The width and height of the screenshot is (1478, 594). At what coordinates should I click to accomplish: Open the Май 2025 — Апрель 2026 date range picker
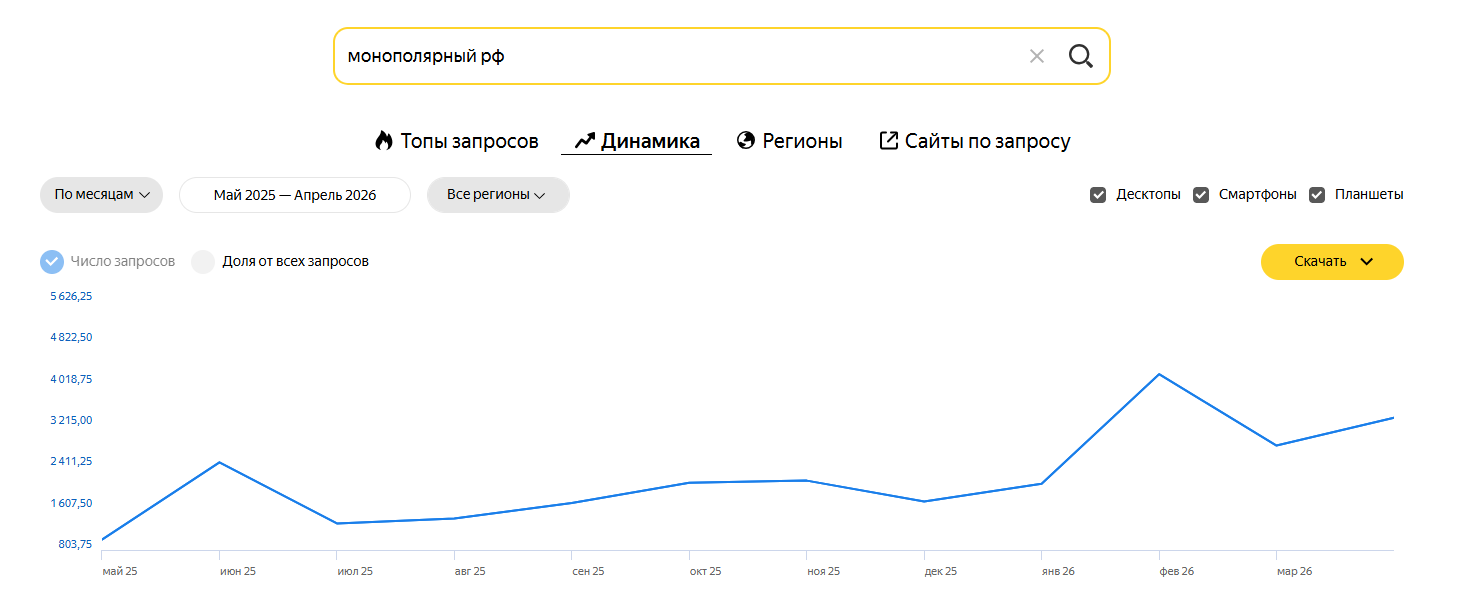pos(295,195)
